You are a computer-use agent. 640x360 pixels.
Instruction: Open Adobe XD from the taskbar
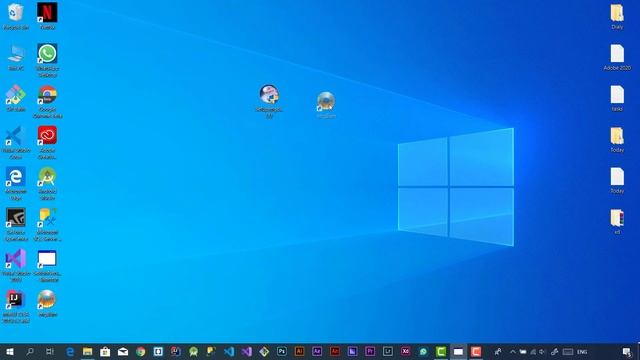point(405,351)
